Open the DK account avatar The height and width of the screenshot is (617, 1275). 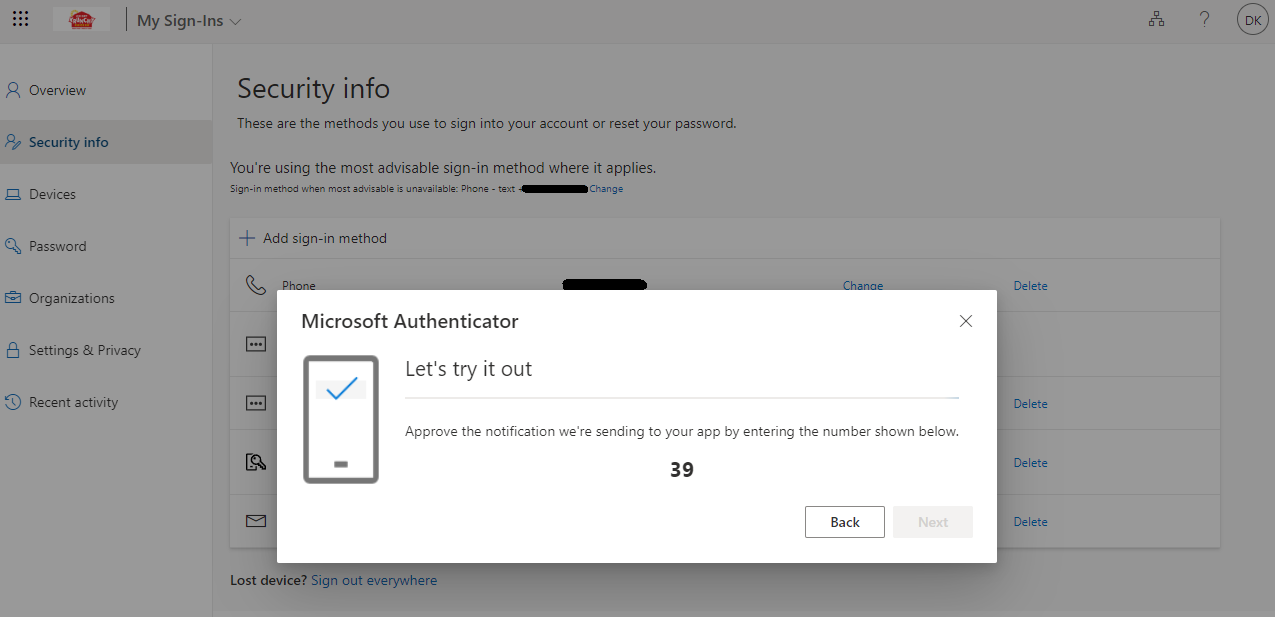[1252, 19]
